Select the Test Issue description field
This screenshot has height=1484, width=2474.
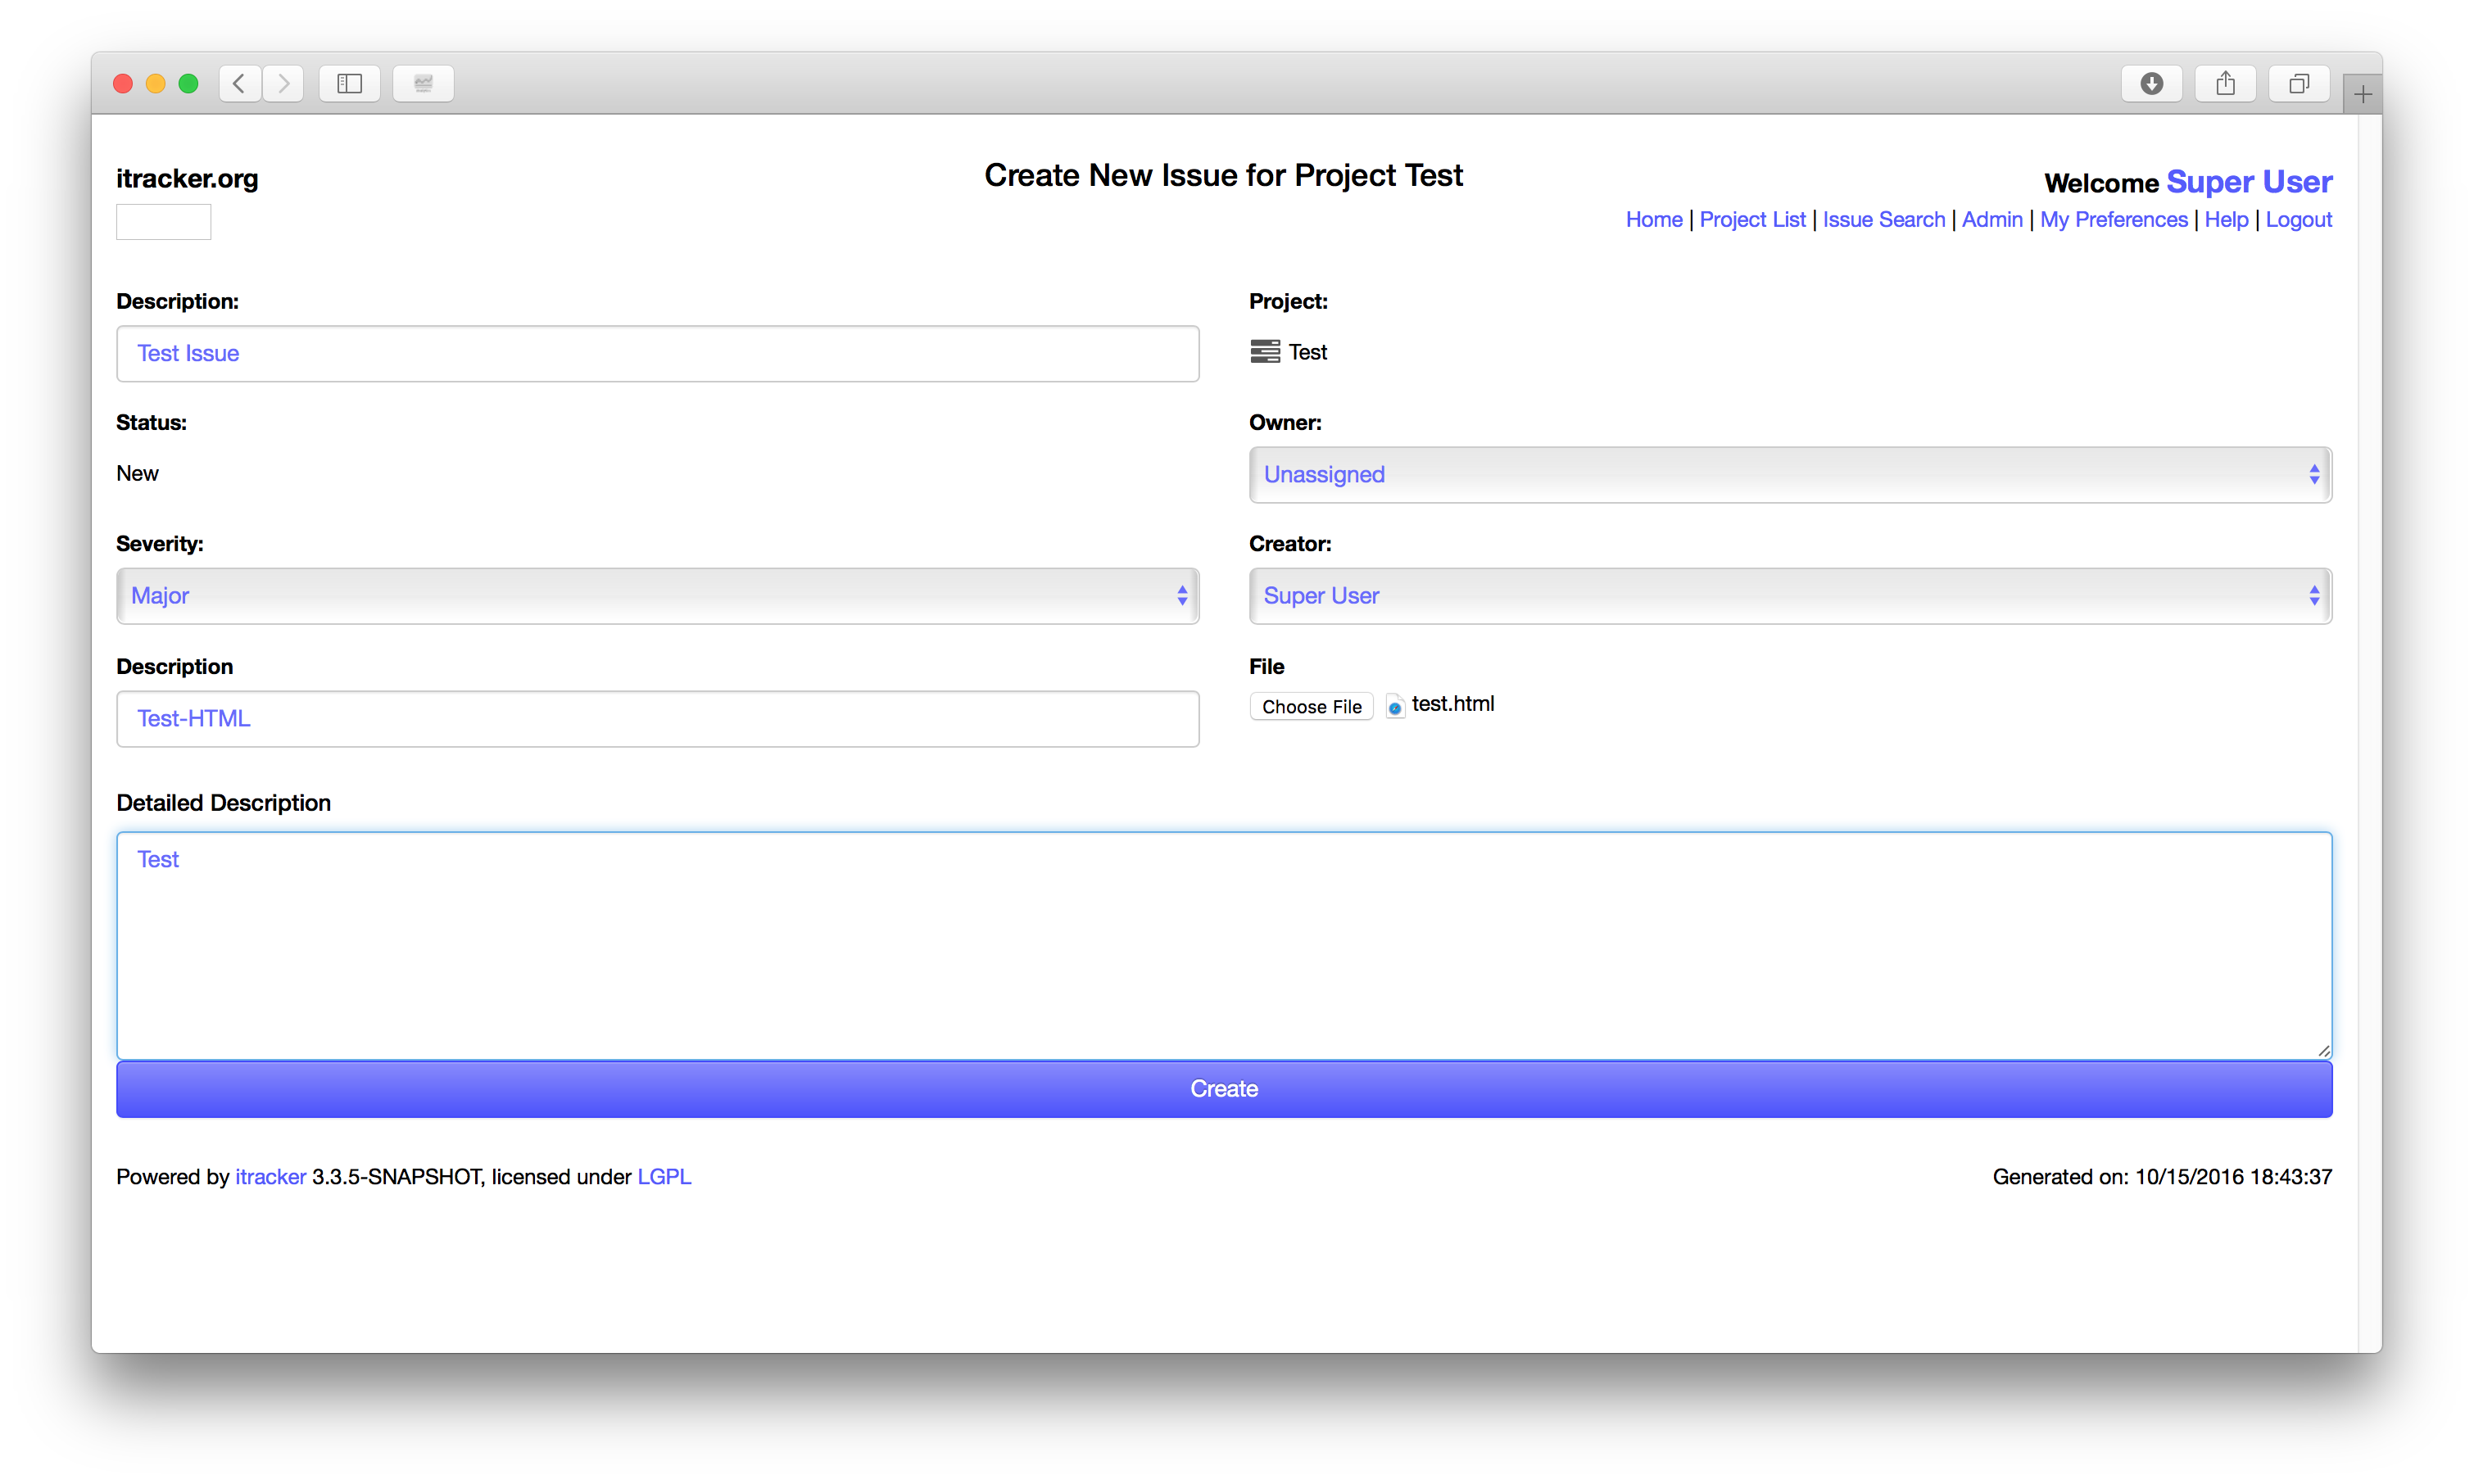coord(657,351)
